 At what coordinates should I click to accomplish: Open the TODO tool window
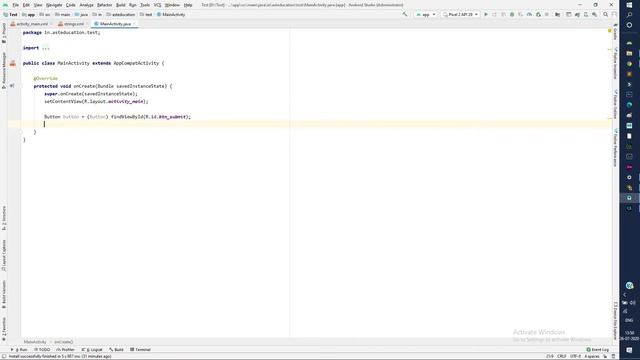click(42, 350)
